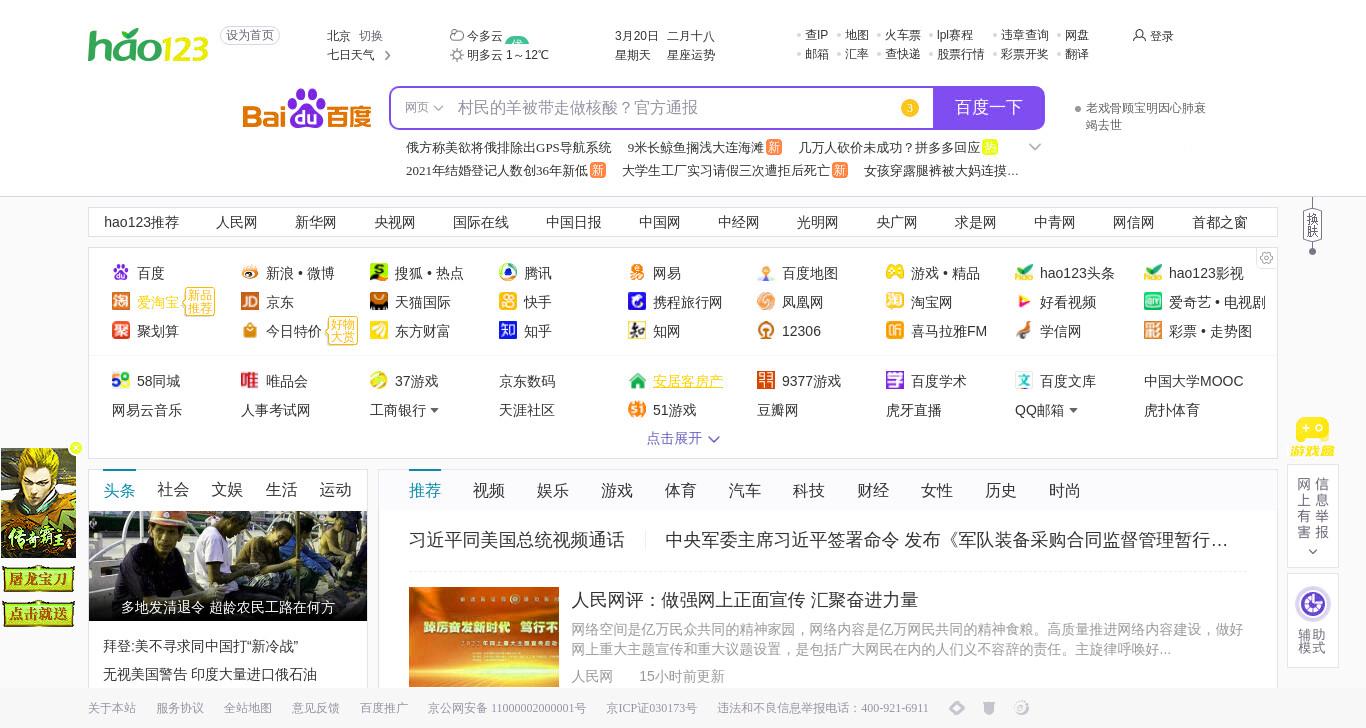Open the 12306 railway icon link
This screenshot has width=1366, height=728.
tap(766, 330)
